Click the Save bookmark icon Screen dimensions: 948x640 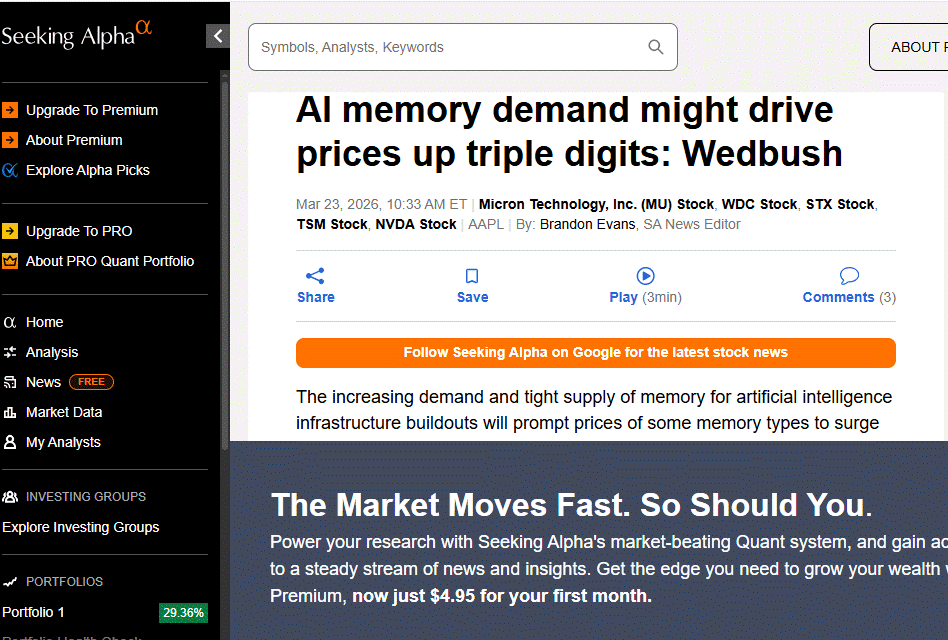click(472, 276)
